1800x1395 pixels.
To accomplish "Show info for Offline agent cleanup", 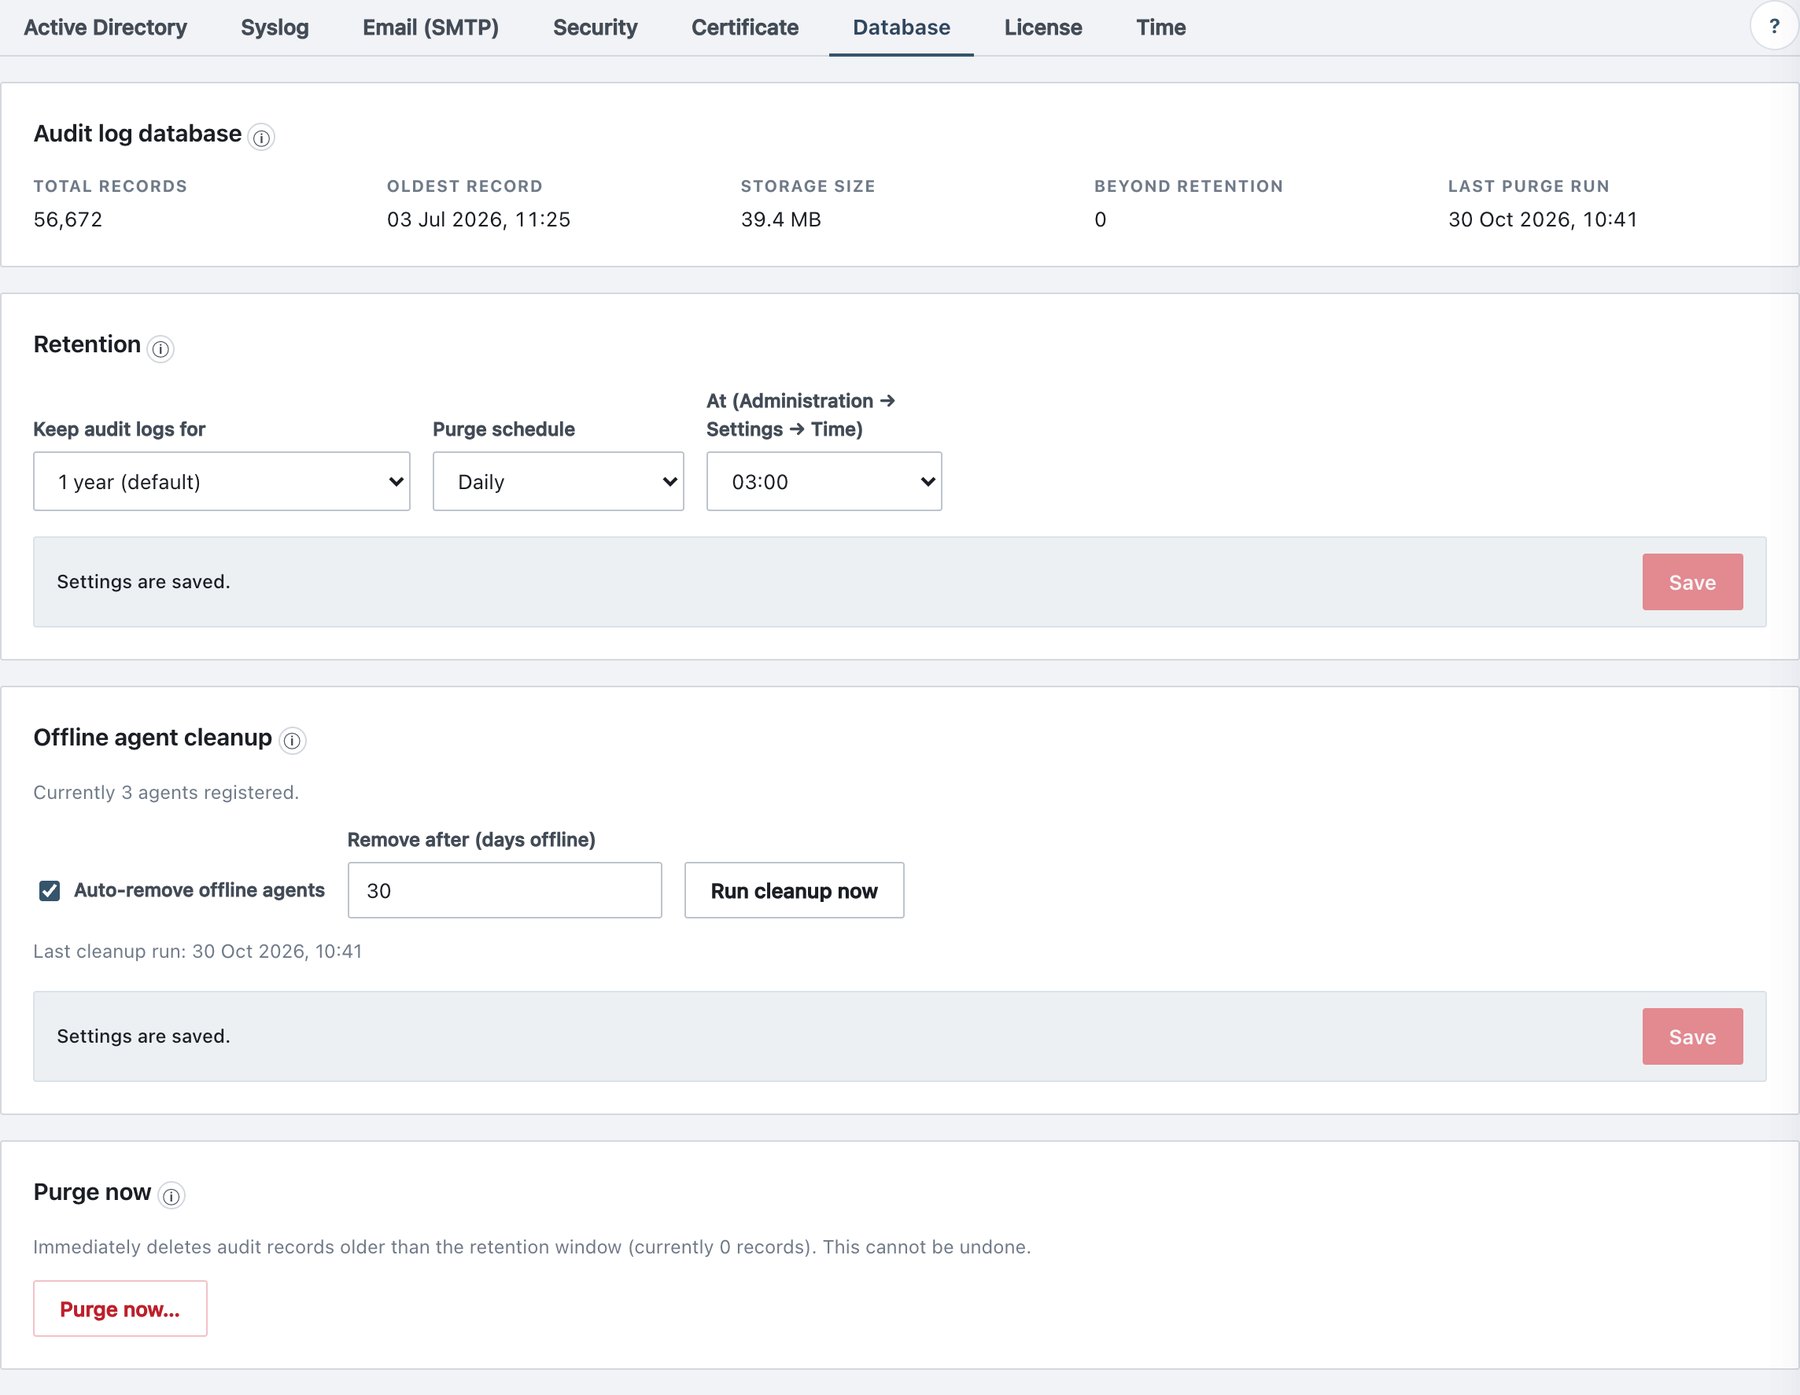I will point(292,741).
